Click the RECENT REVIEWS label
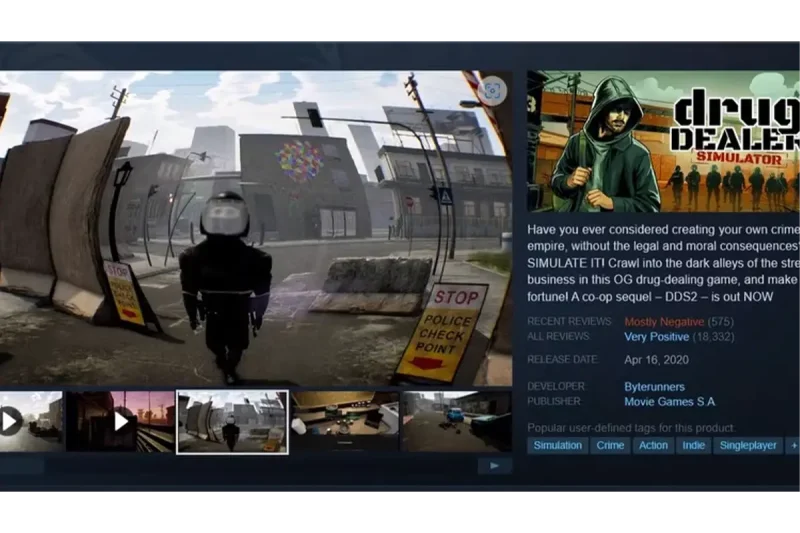Screen dimensions: 800x533 [569, 321]
